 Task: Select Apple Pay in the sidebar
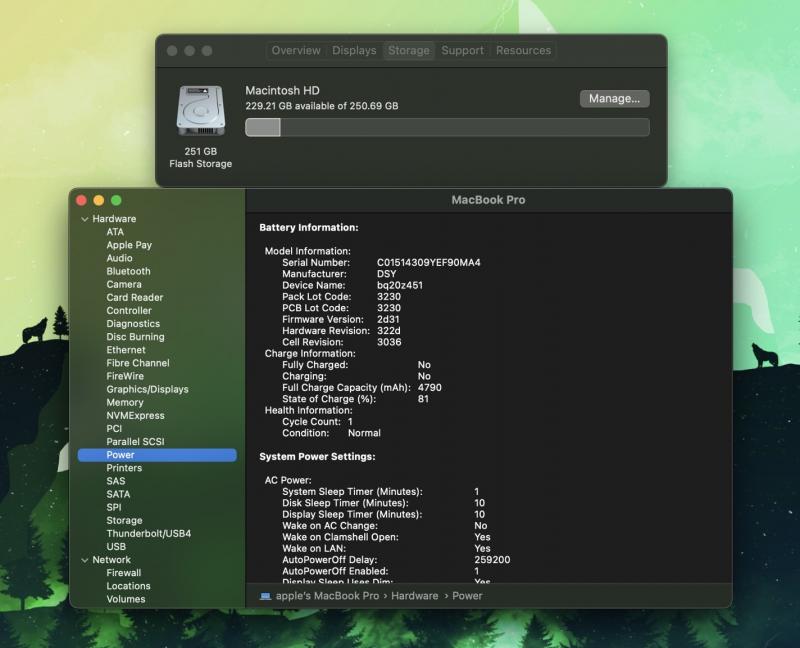point(129,245)
